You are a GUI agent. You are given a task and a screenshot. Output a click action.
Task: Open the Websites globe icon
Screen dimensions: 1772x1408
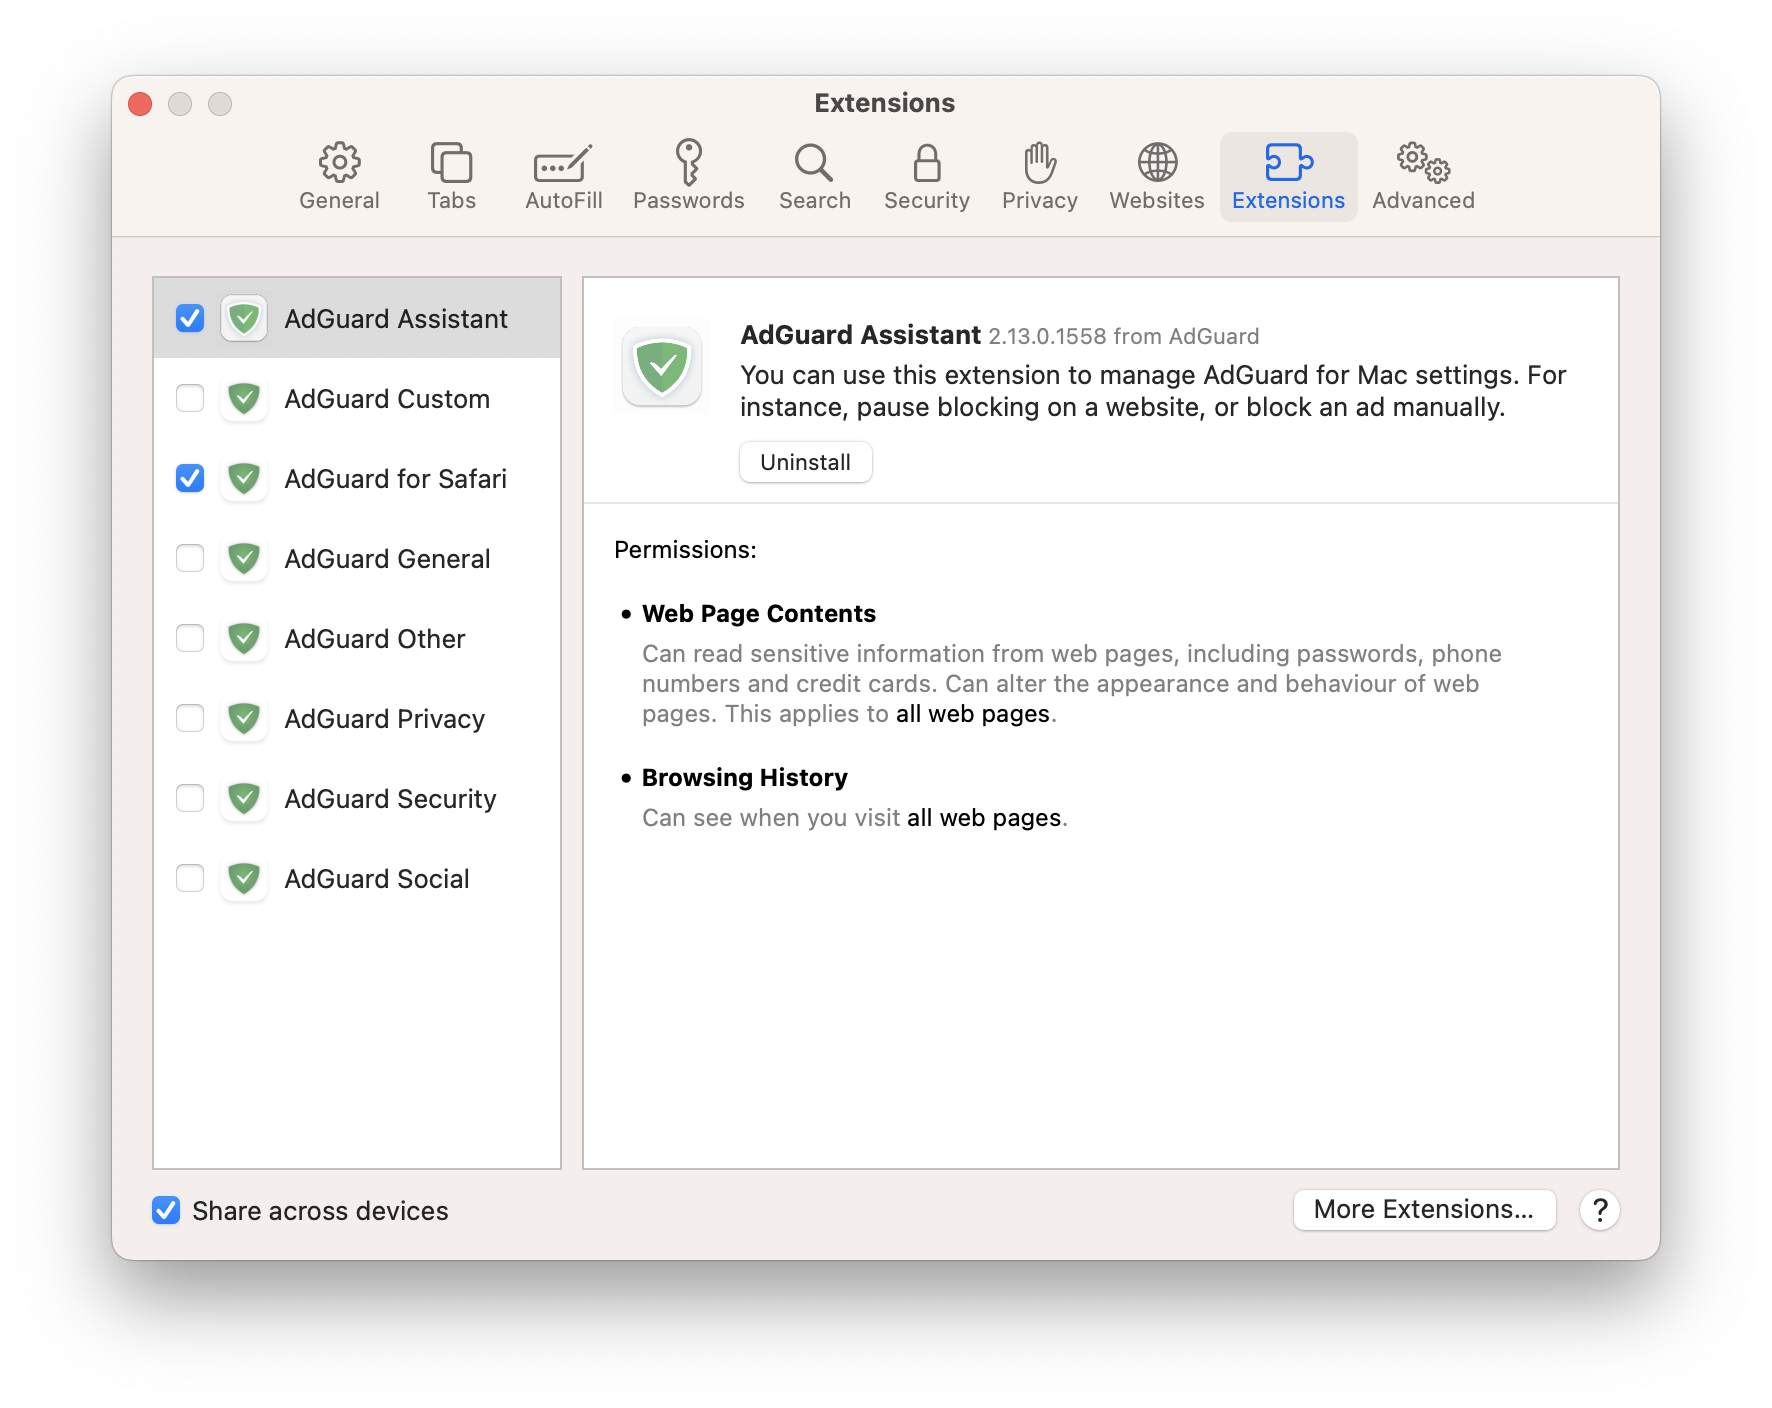[1157, 162]
